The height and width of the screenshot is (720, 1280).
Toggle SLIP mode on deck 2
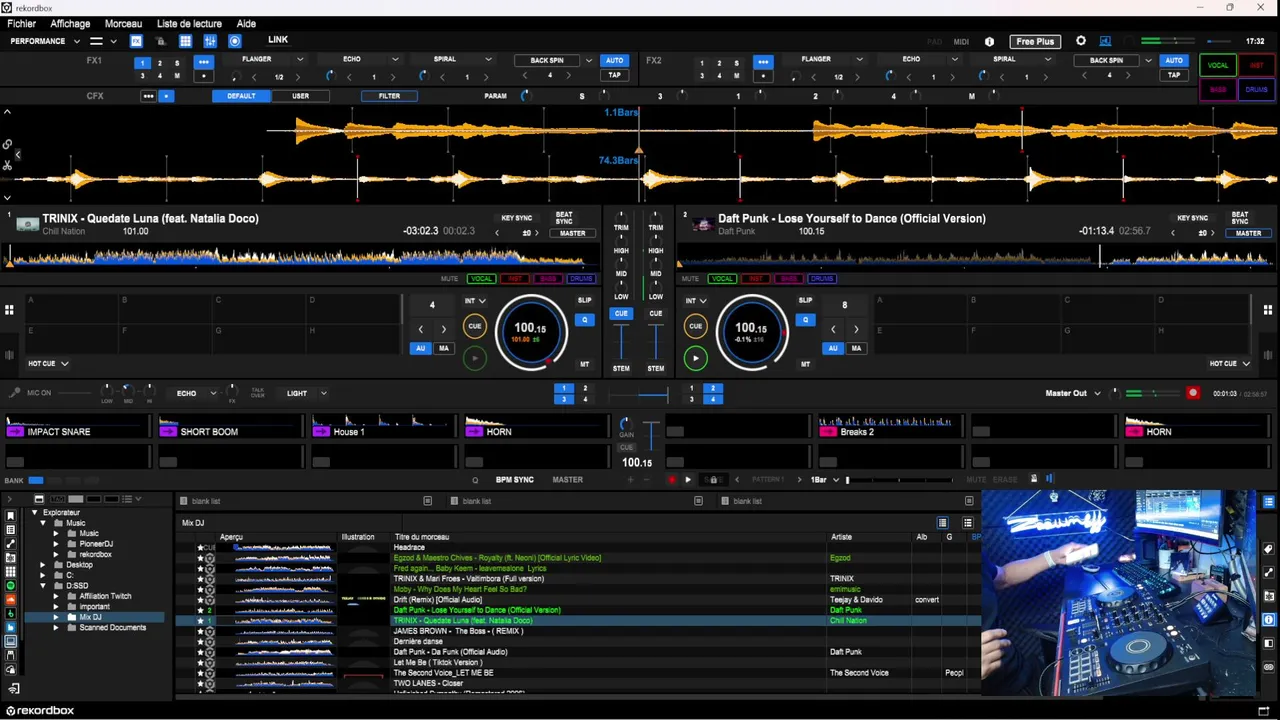coord(805,300)
